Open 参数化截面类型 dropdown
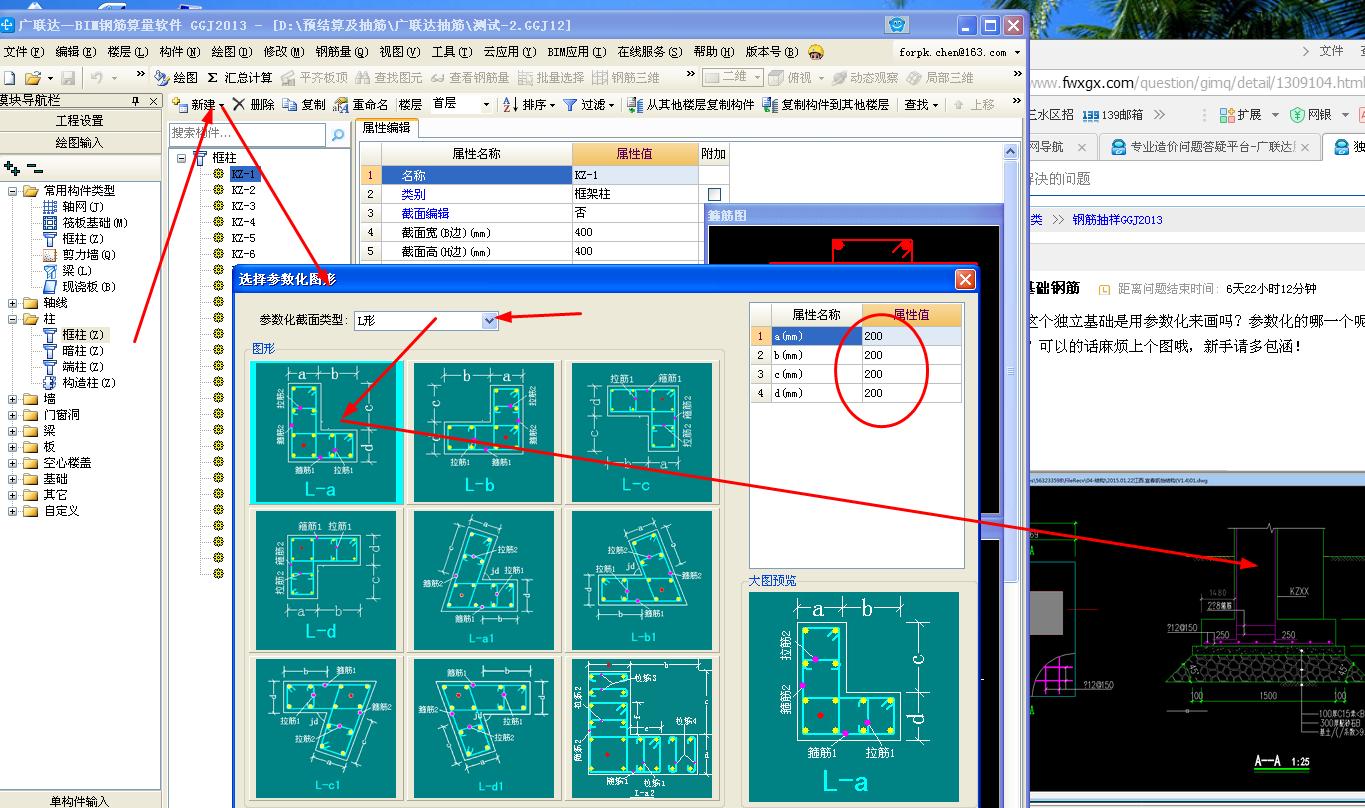Screen dimensions: 1365x808 point(490,320)
